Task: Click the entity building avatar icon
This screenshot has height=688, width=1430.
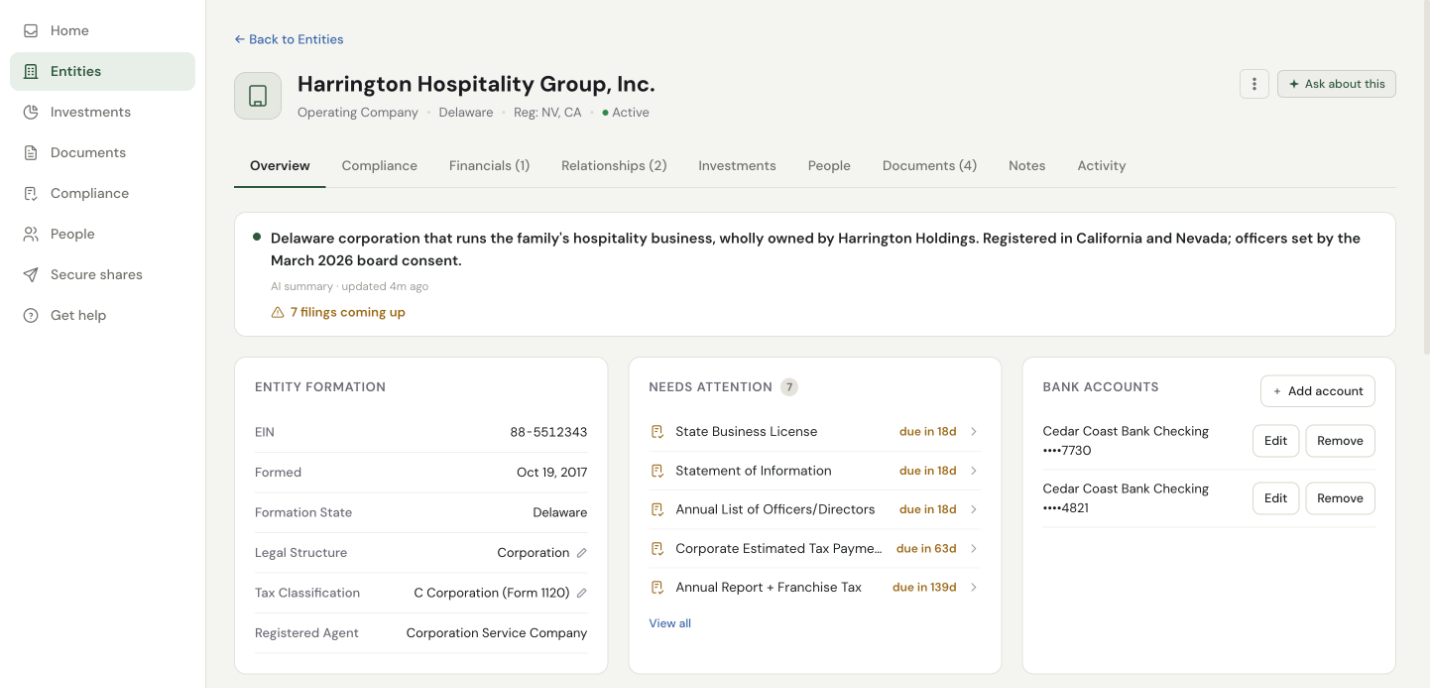Action: click(x=258, y=96)
